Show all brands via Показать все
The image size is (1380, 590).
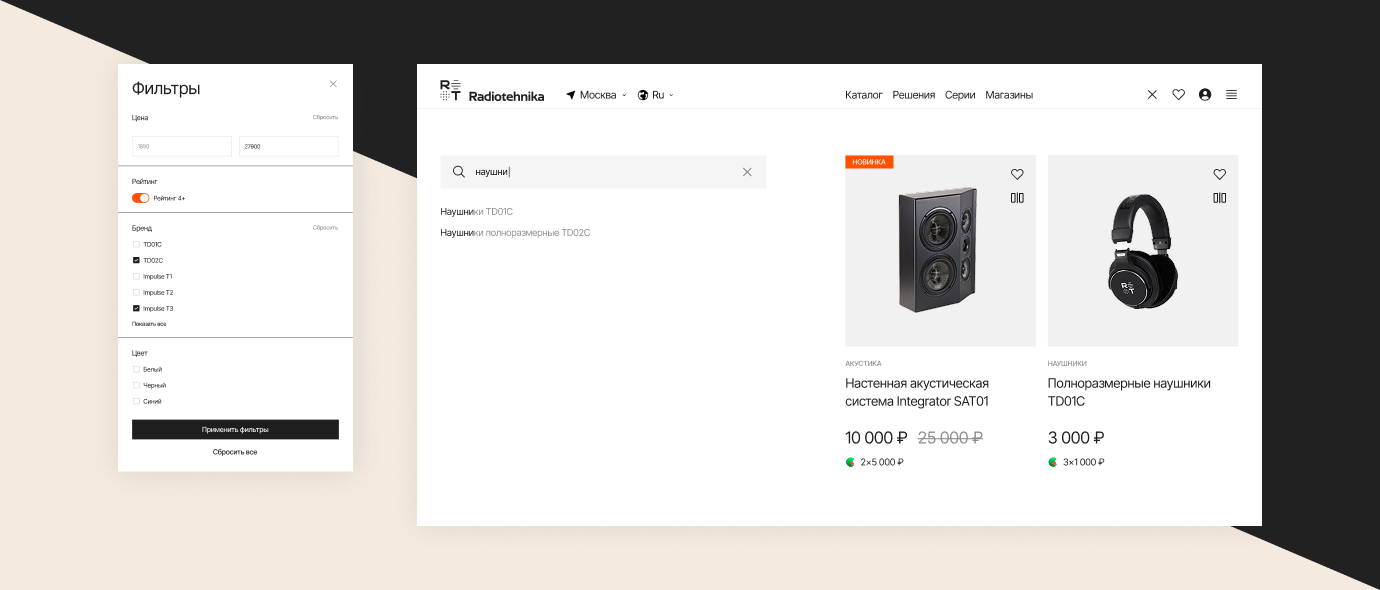coord(149,324)
